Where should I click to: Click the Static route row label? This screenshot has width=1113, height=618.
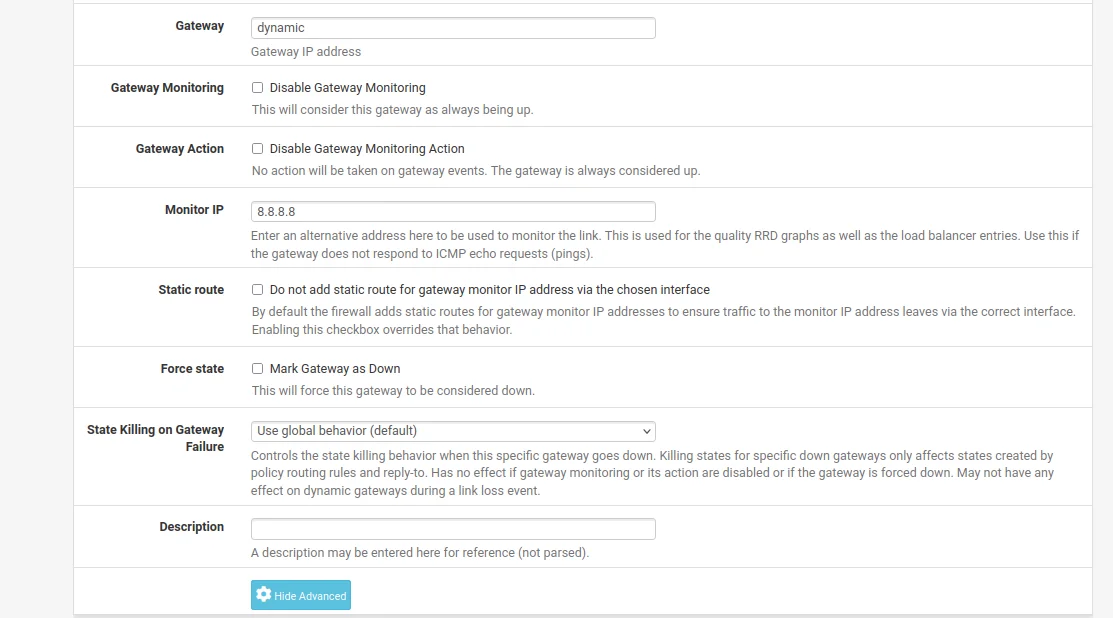click(x=191, y=290)
